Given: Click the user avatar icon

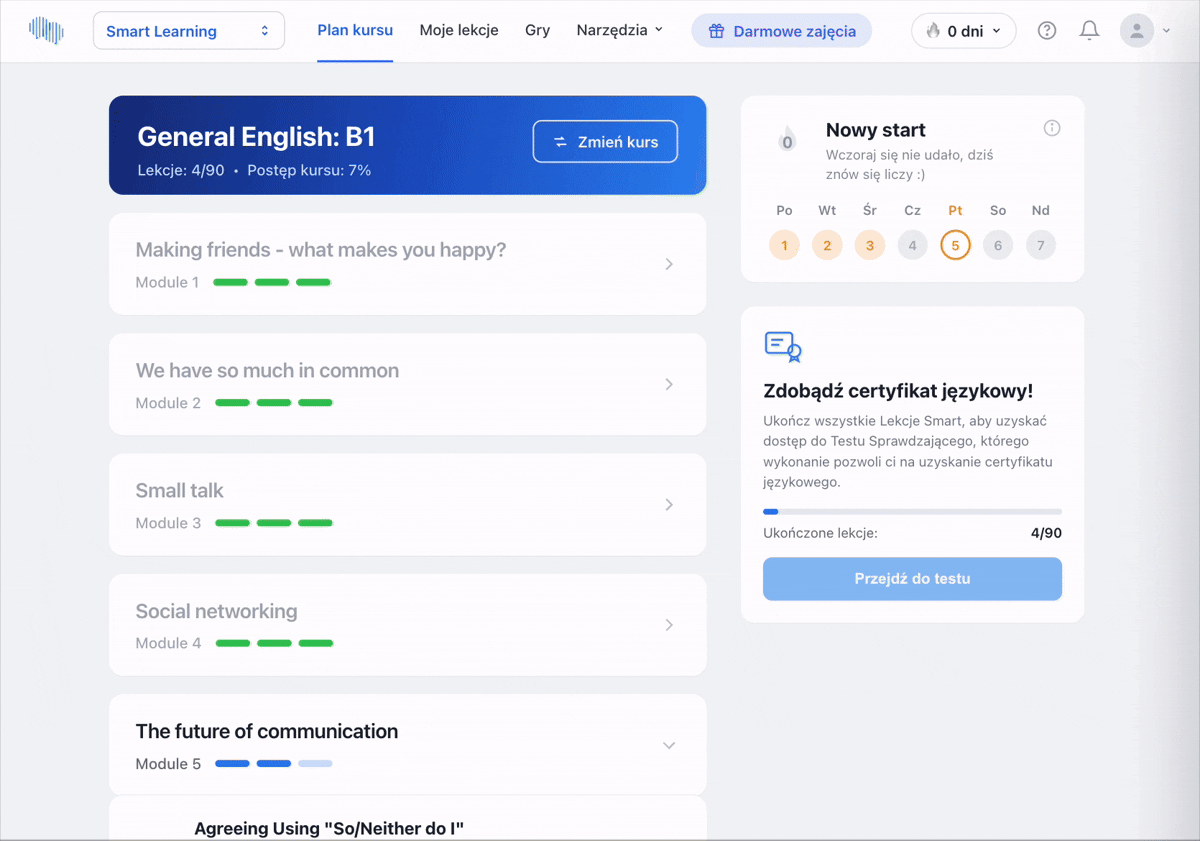Looking at the screenshot, I should (1136, 31).
